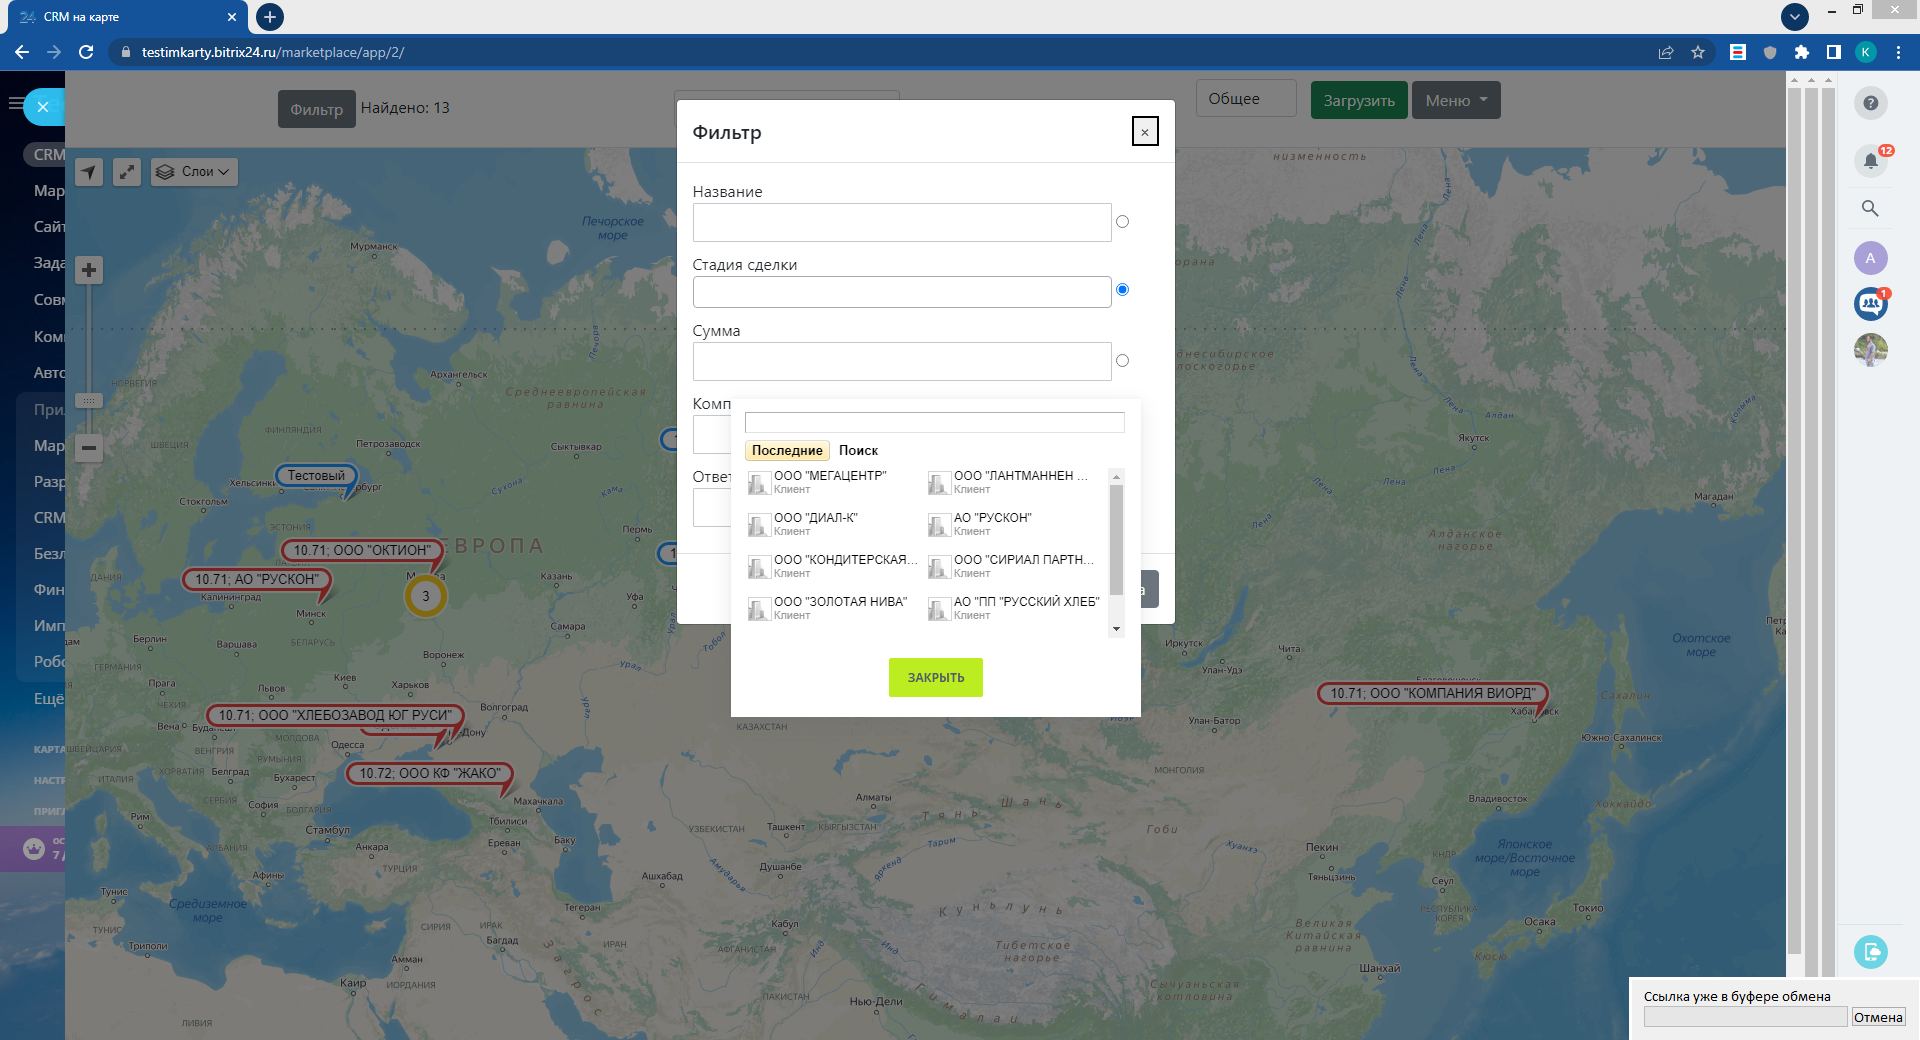The image size is (1920, 1040).
Task: Click the map zoom out minus button
Action: [89, 448]
